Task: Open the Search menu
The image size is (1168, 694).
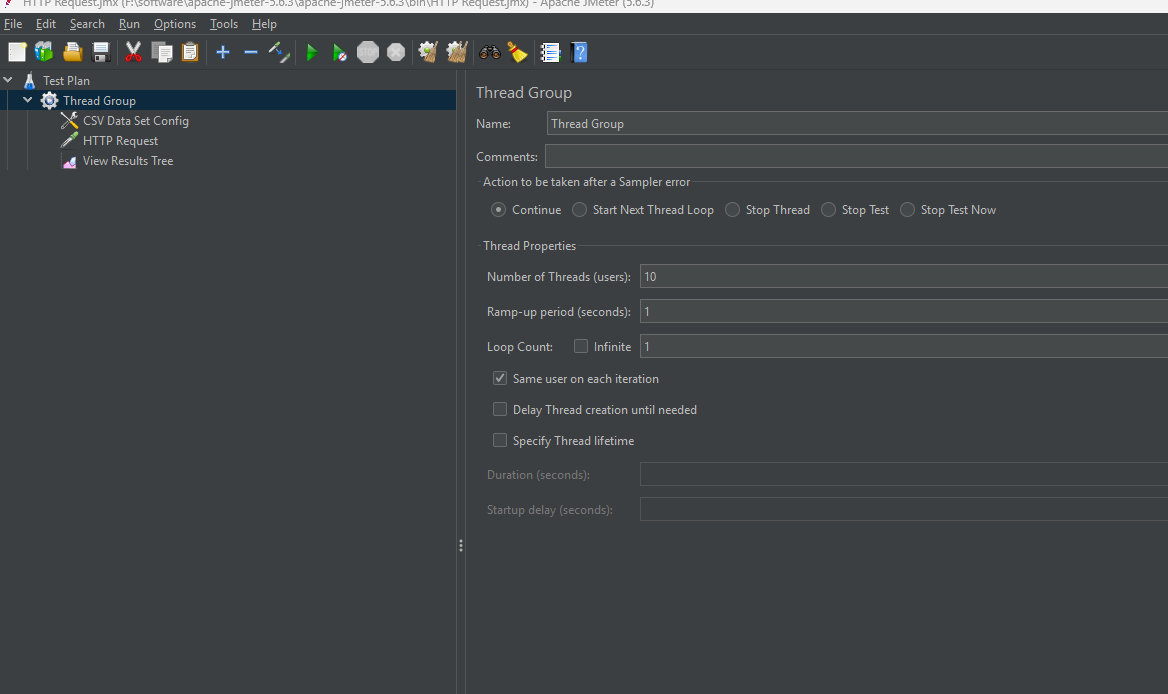Action: click(x=87, y=24)
